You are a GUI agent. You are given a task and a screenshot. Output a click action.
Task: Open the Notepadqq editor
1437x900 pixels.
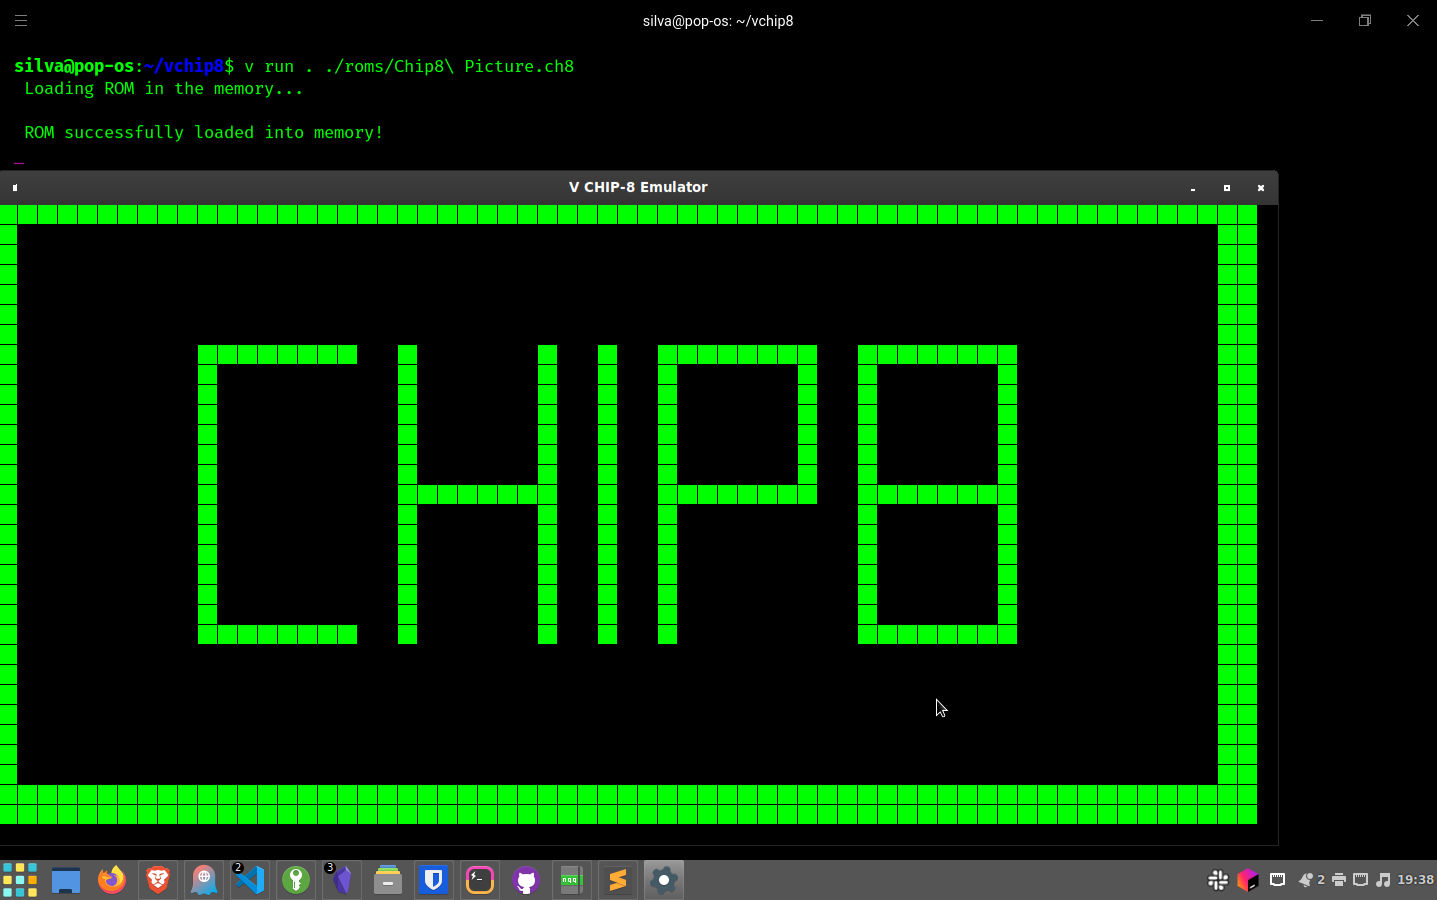[571, 880]
